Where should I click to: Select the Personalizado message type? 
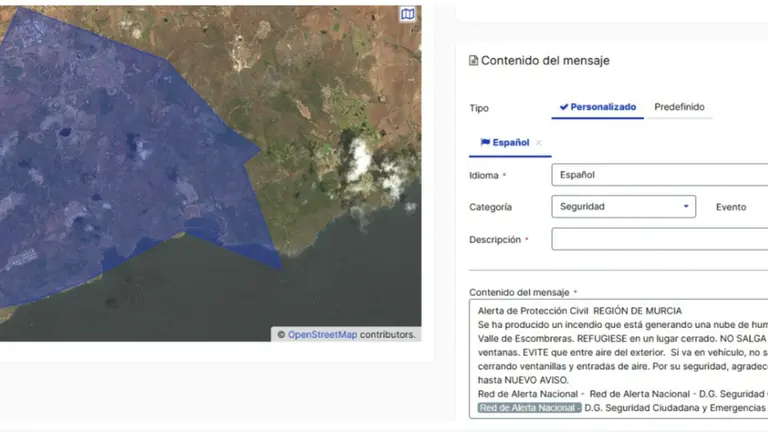pos(597,107)
